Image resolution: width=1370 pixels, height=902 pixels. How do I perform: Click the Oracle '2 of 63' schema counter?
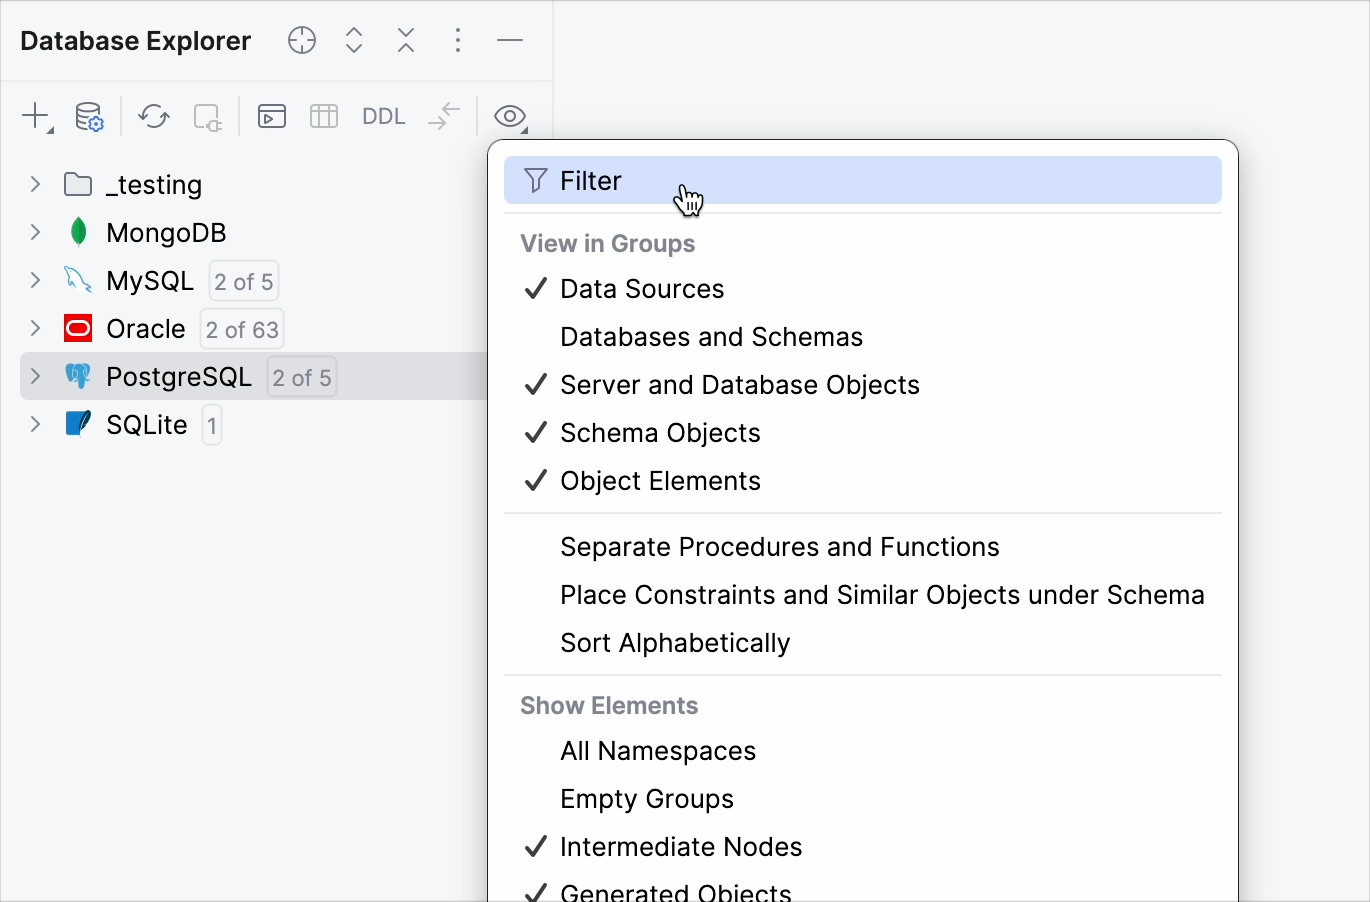coord(242,329)
